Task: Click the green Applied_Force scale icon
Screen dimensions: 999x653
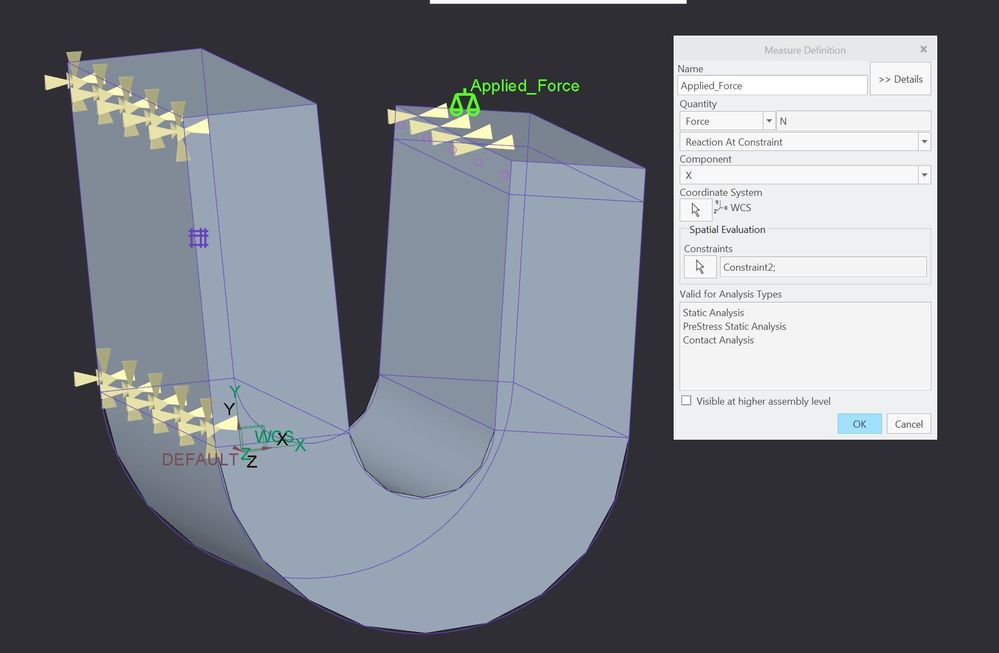Action: coord(463,104)
